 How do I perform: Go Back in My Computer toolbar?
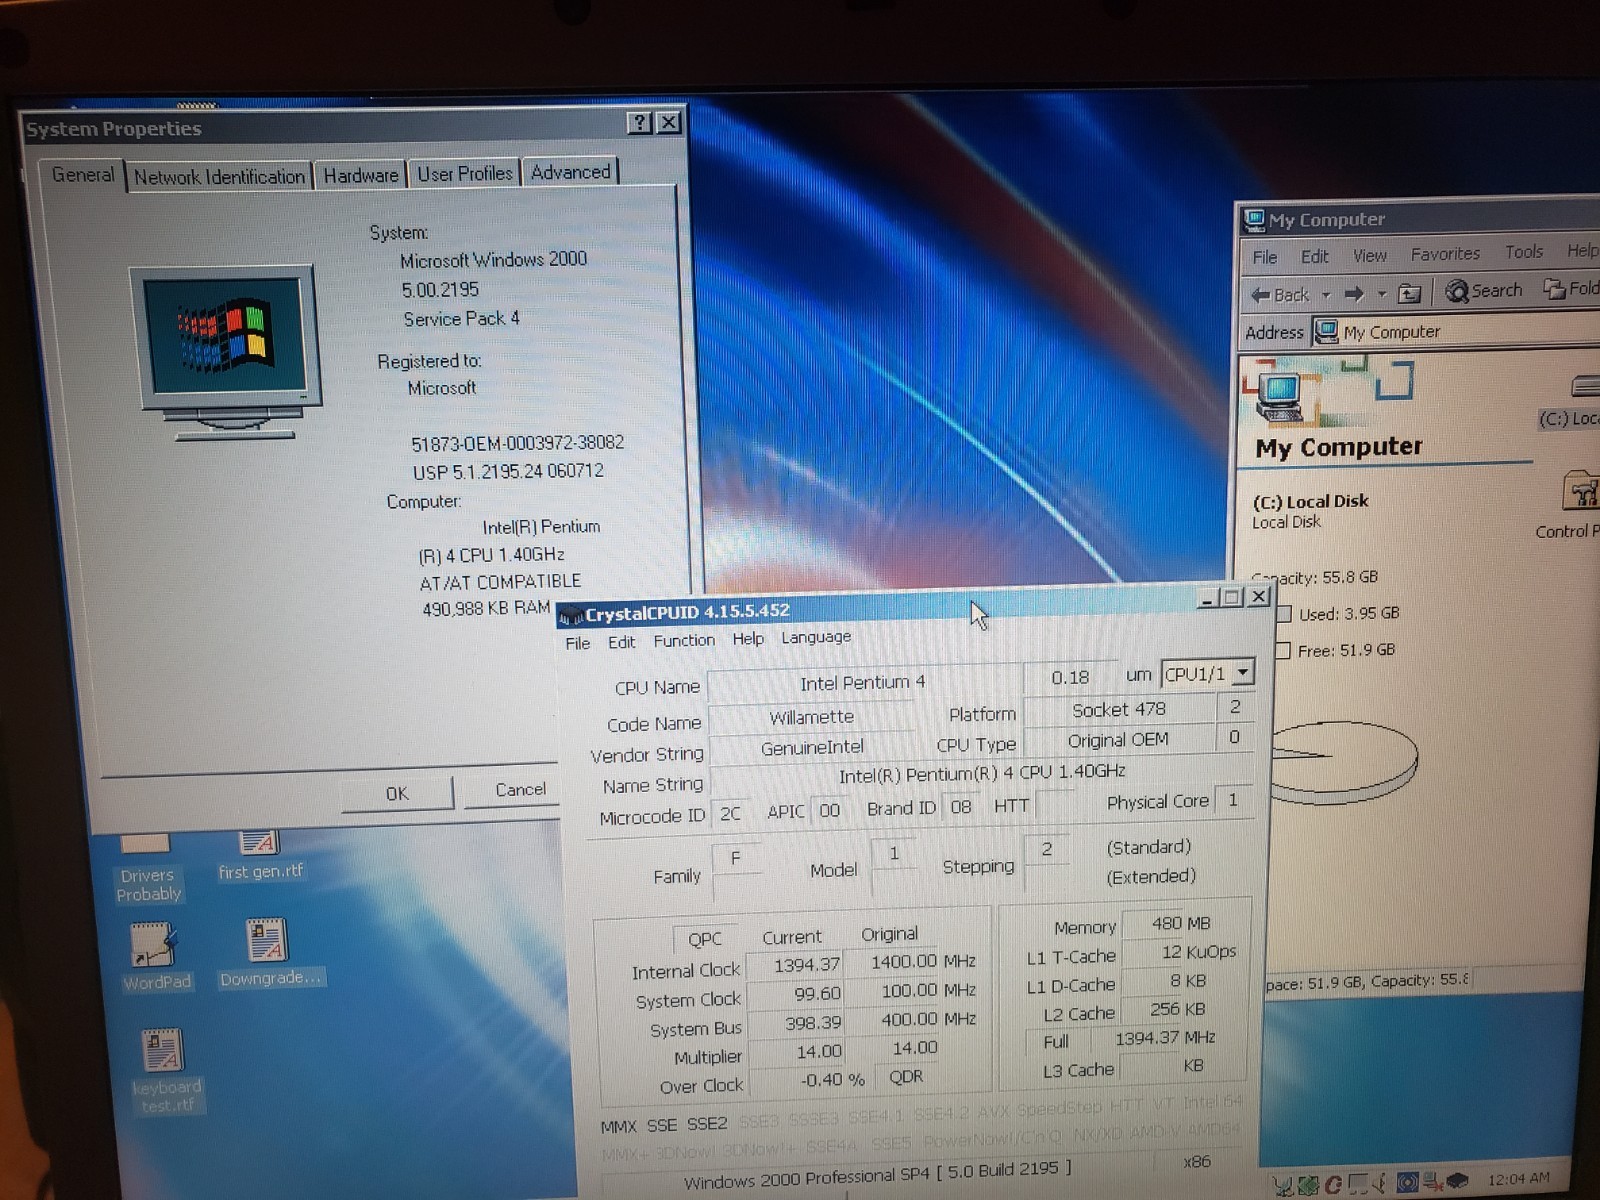tap(1280, 294)
